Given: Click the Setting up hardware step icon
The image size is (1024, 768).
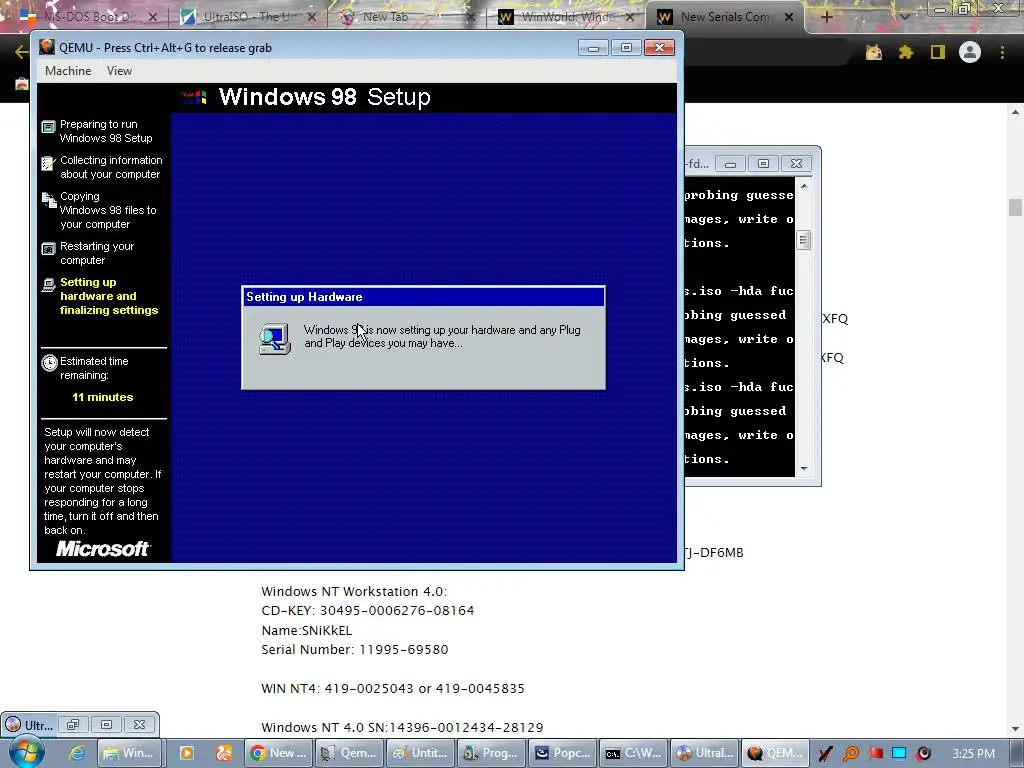Looking at the screenshot, I should pyautogui.click(x=48, y=285).
